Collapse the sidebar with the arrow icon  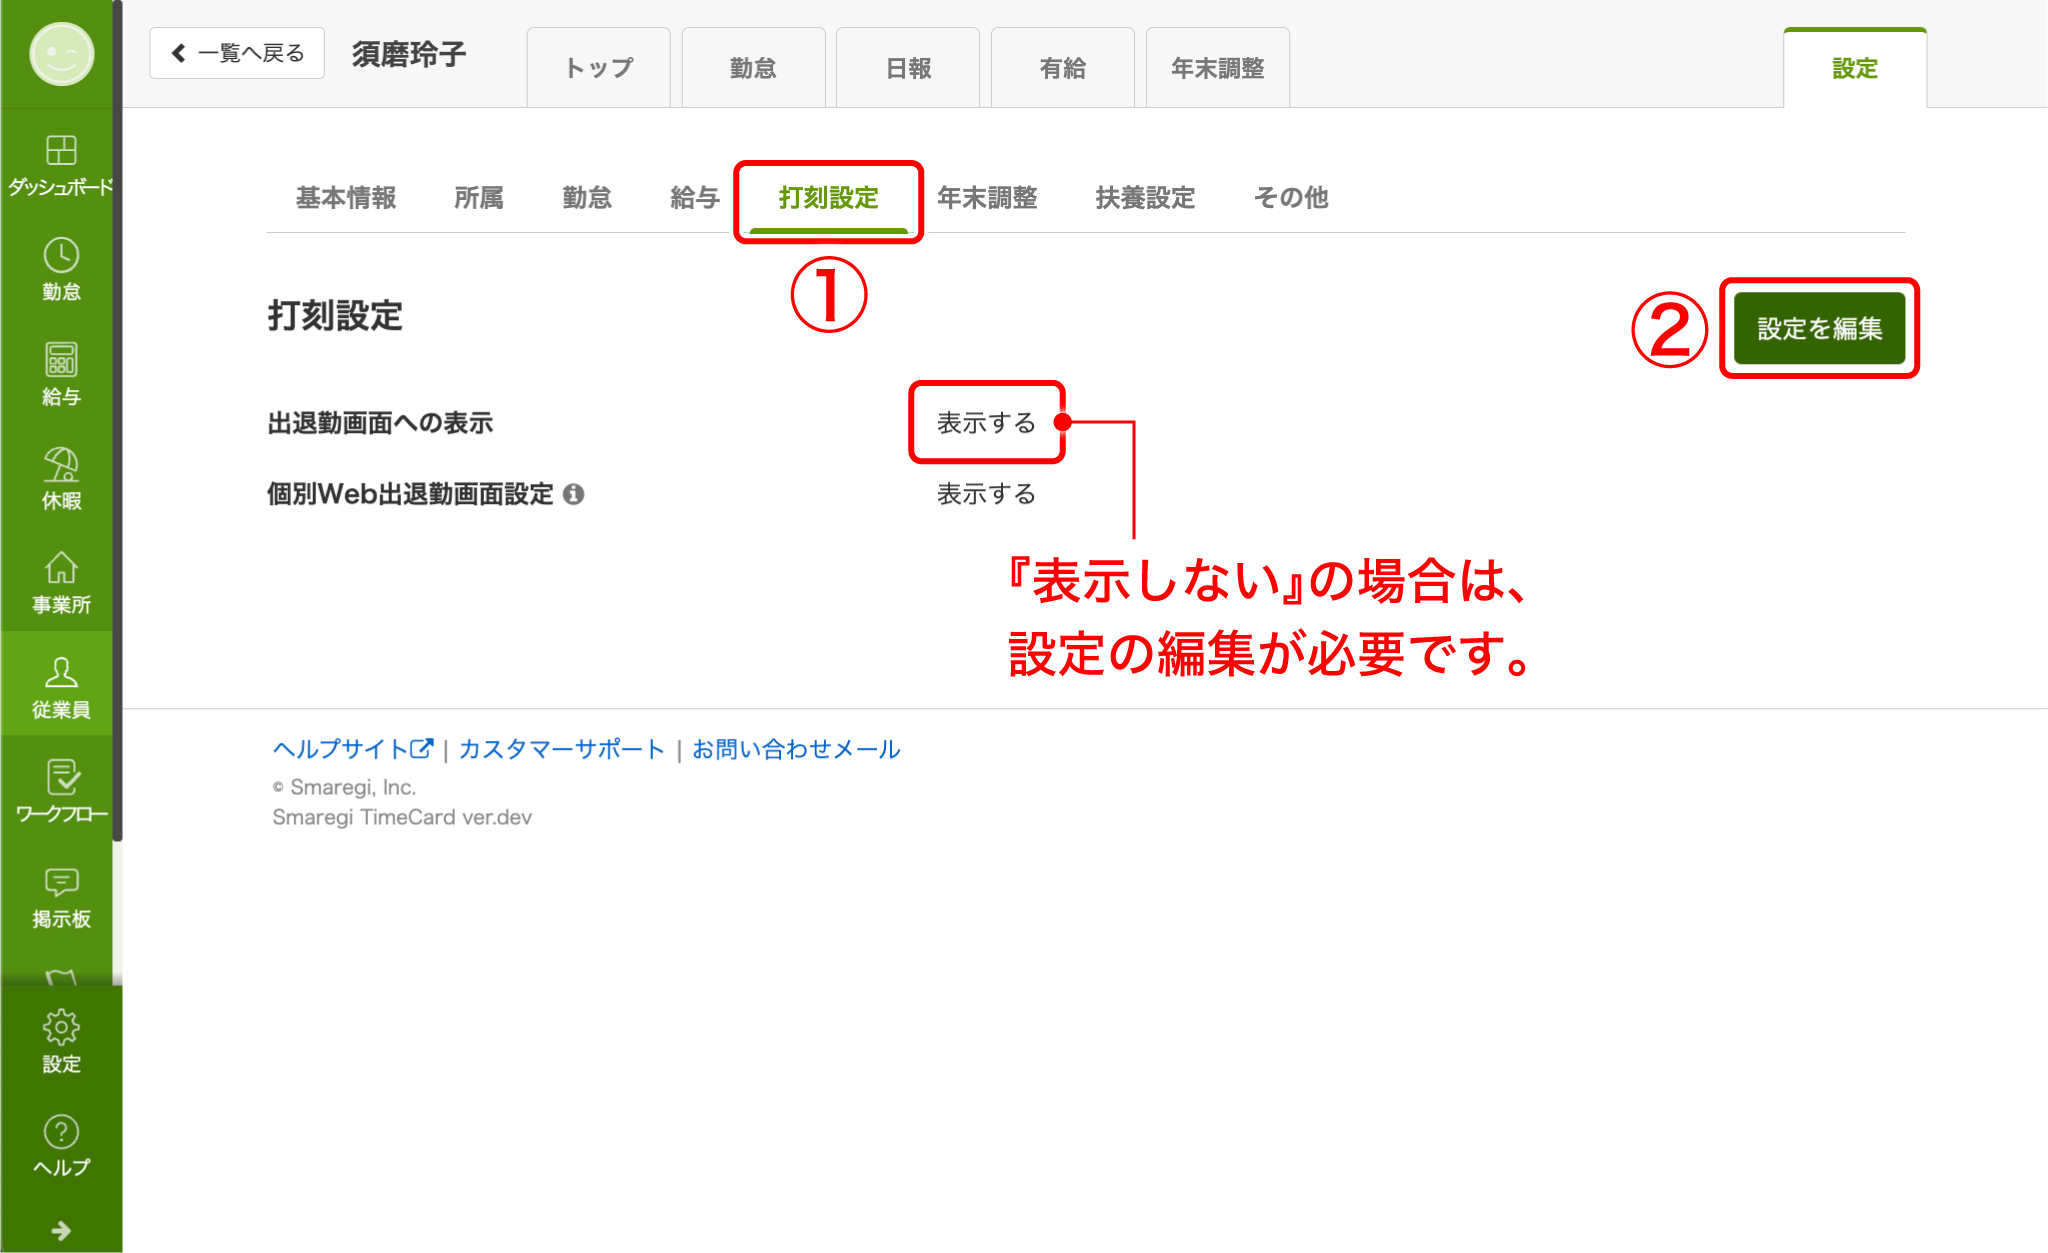62,1231
